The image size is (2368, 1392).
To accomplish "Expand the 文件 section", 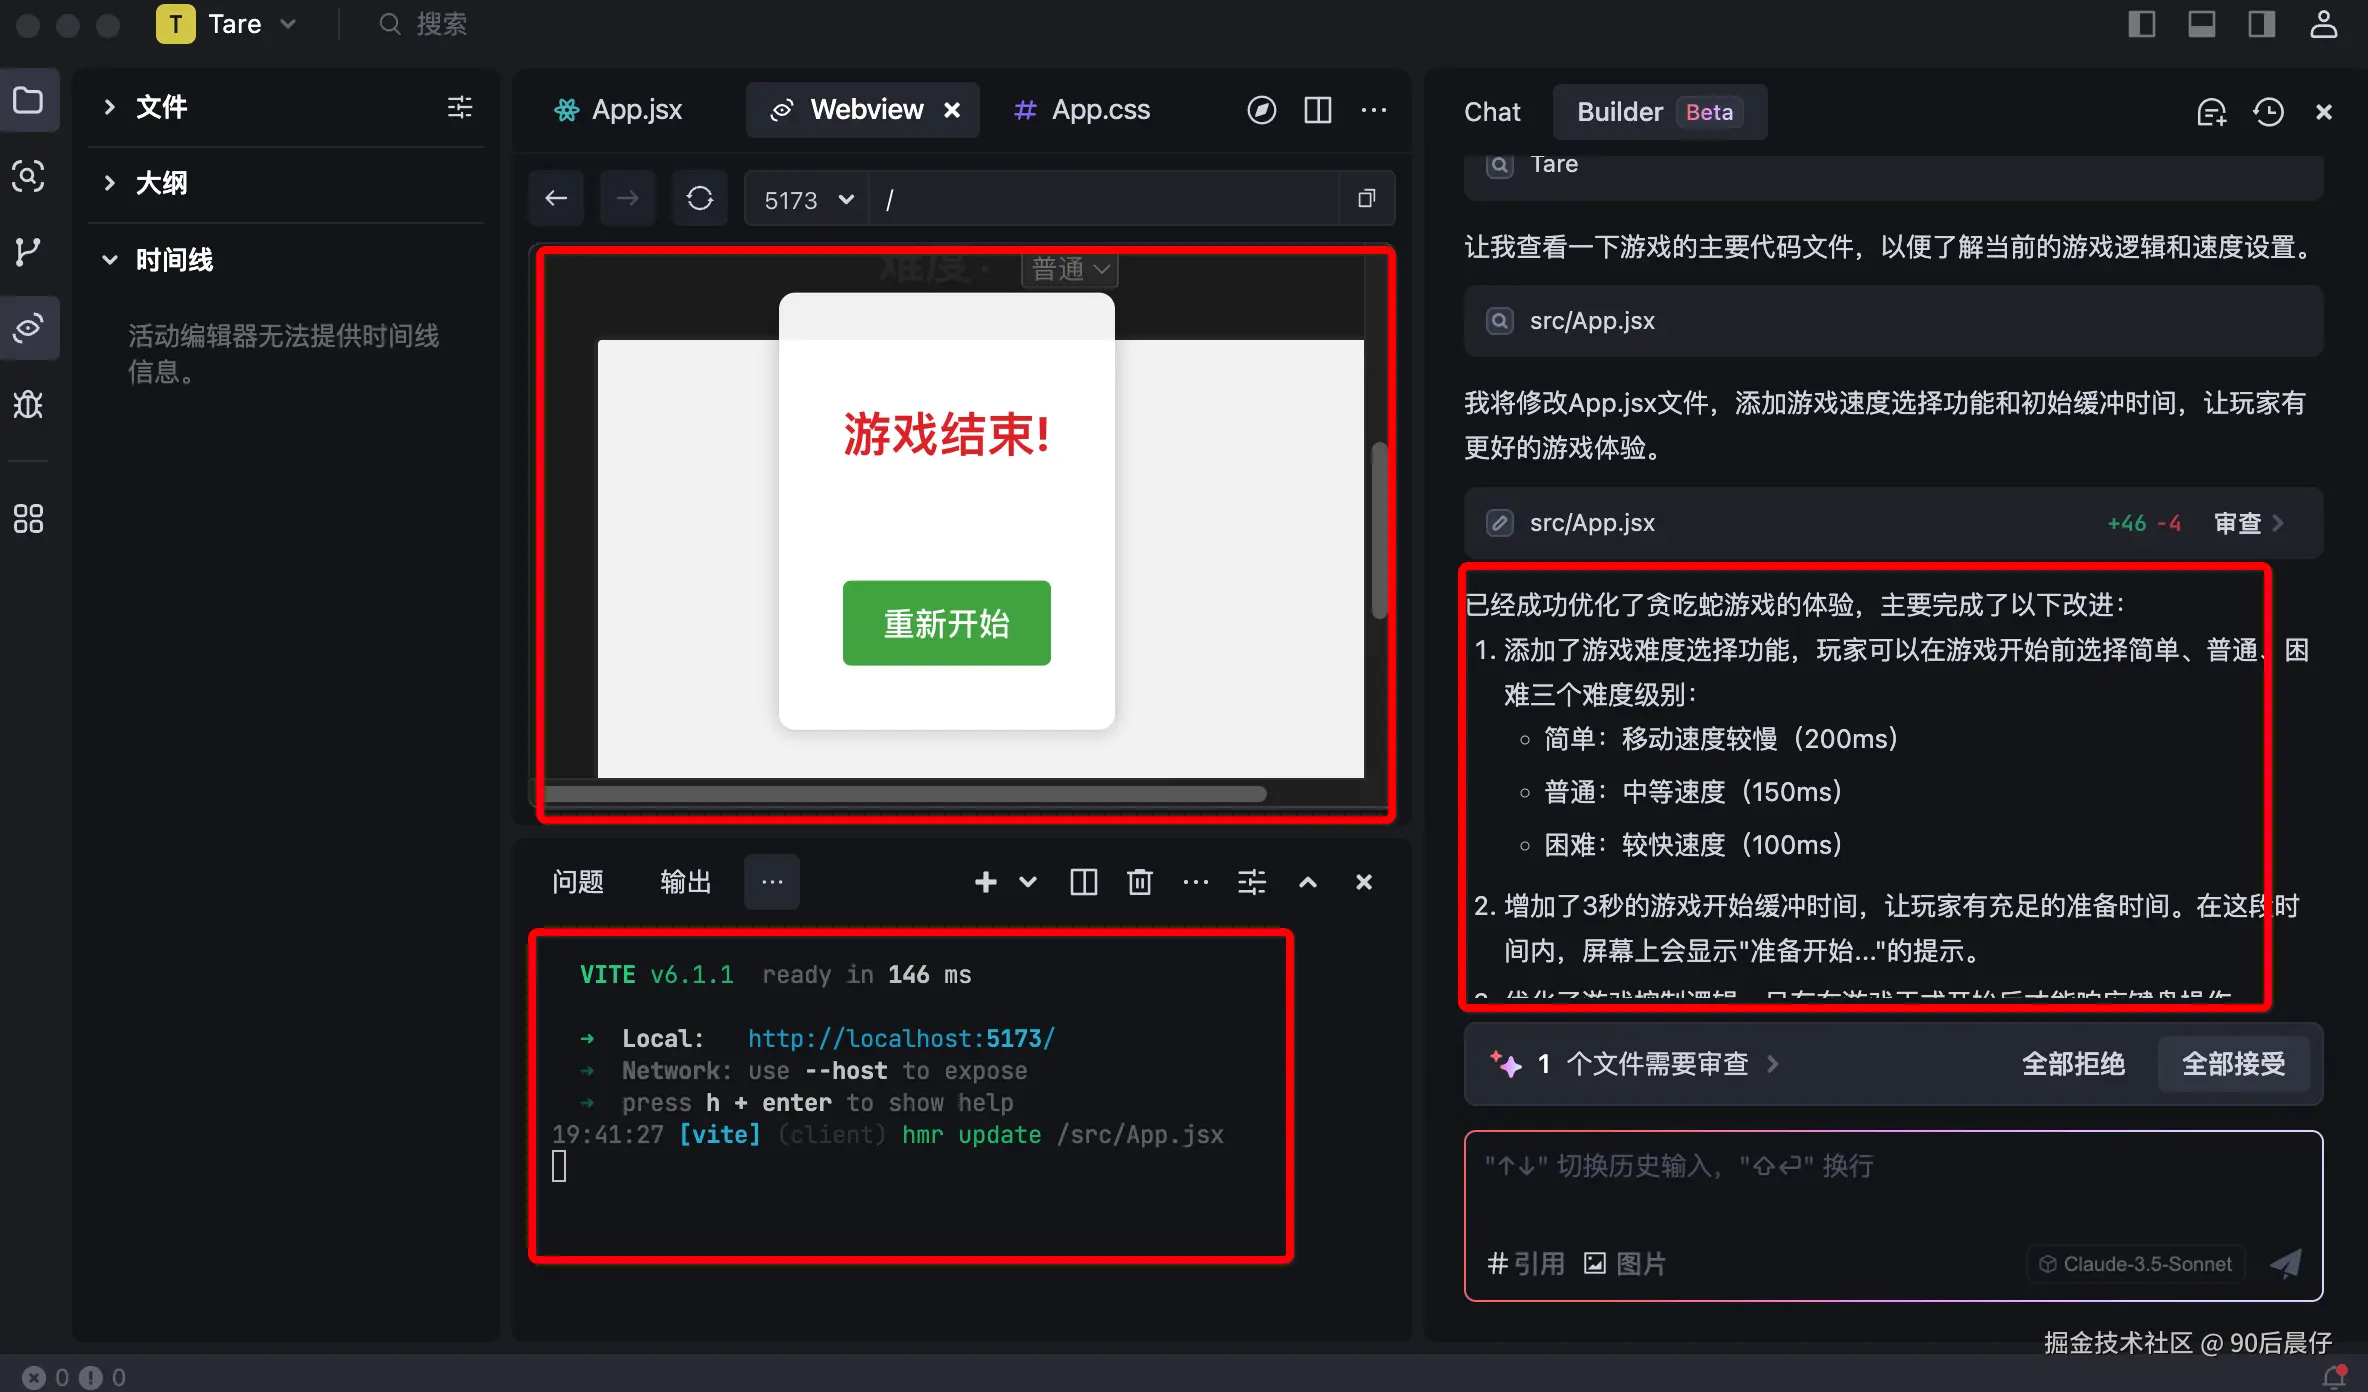I will click(x=162, y=107).
